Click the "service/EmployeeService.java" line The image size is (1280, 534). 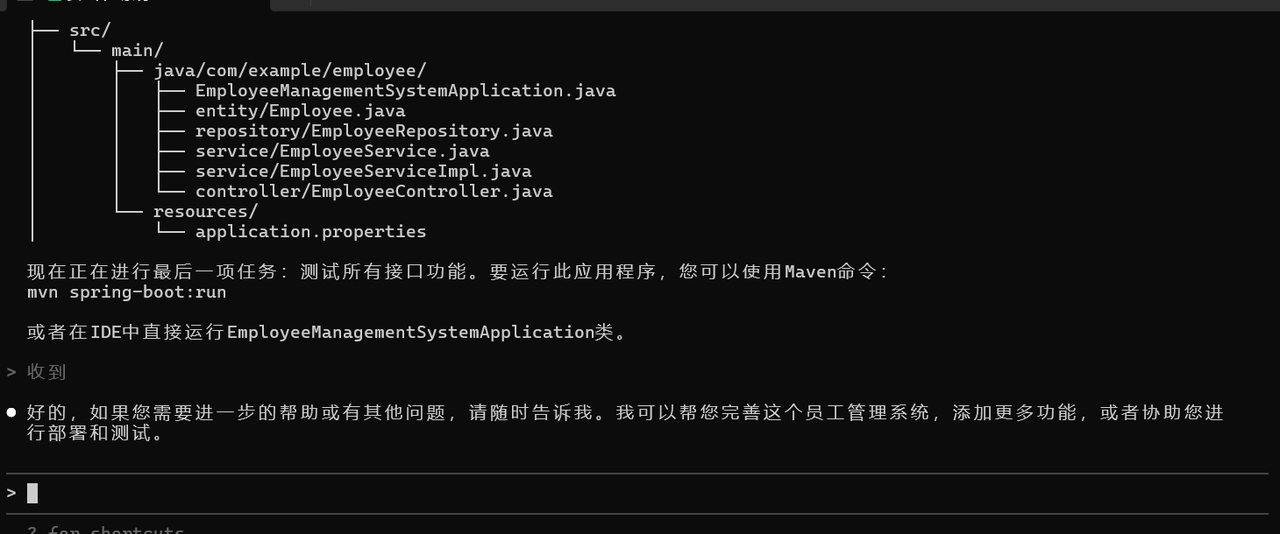[x=342, y=151]
